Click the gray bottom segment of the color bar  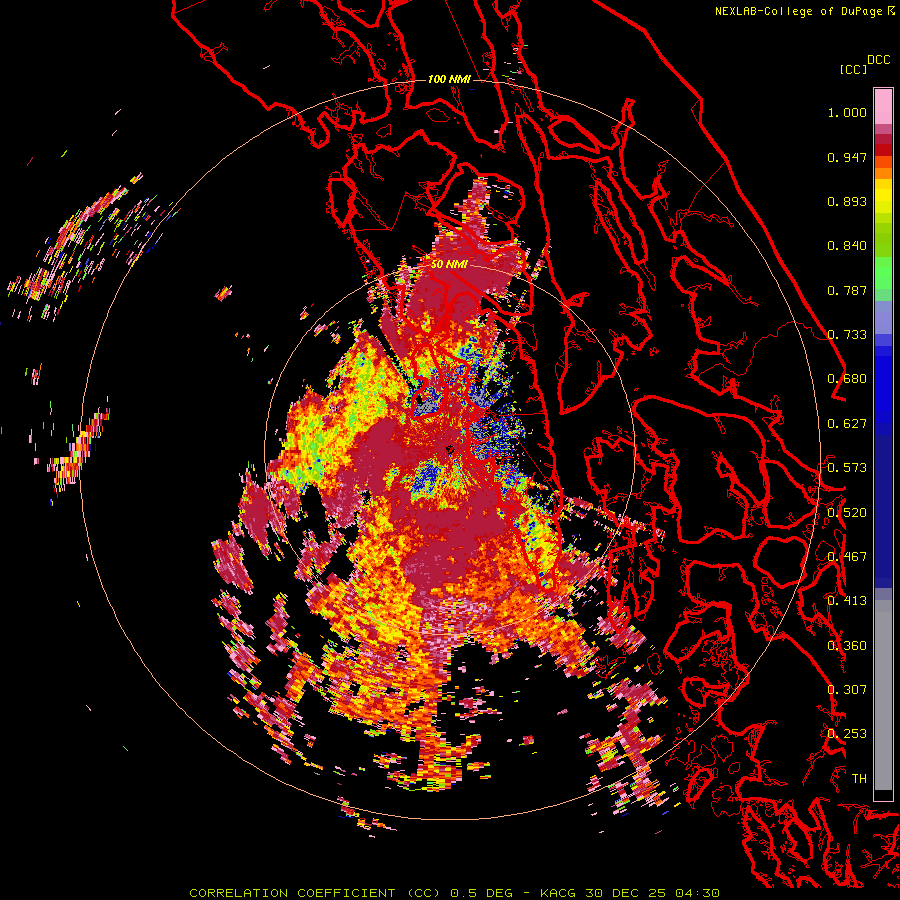click(x=883, y=695)
